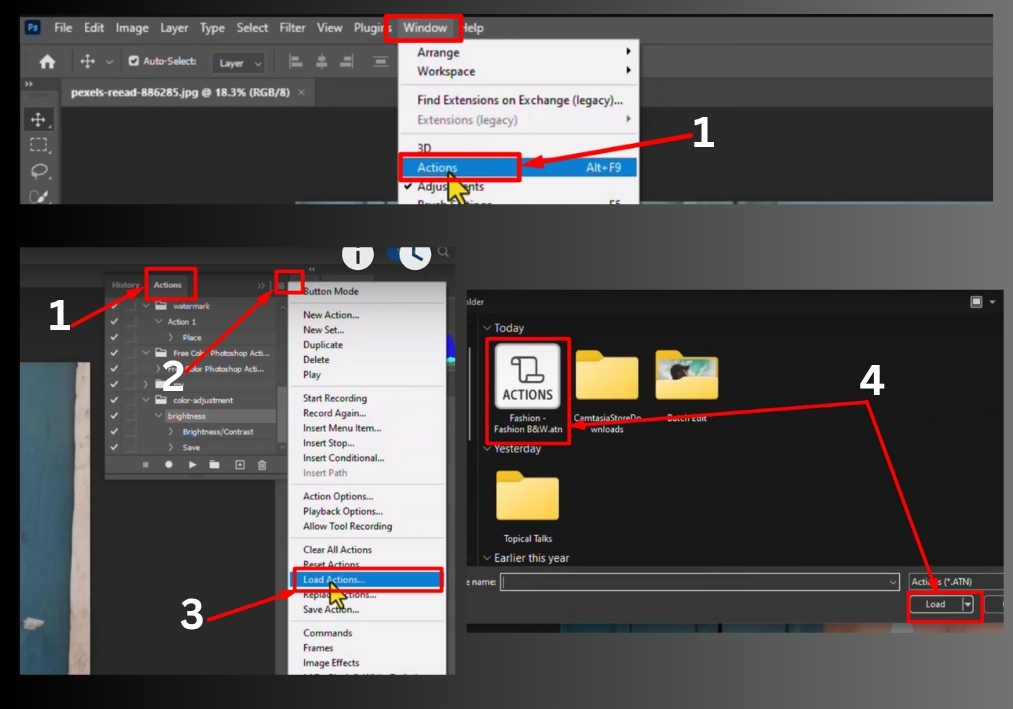This screenshot has height=709, width=1013.
Task: Open the file name history dropdown
Action: (892, 582)
